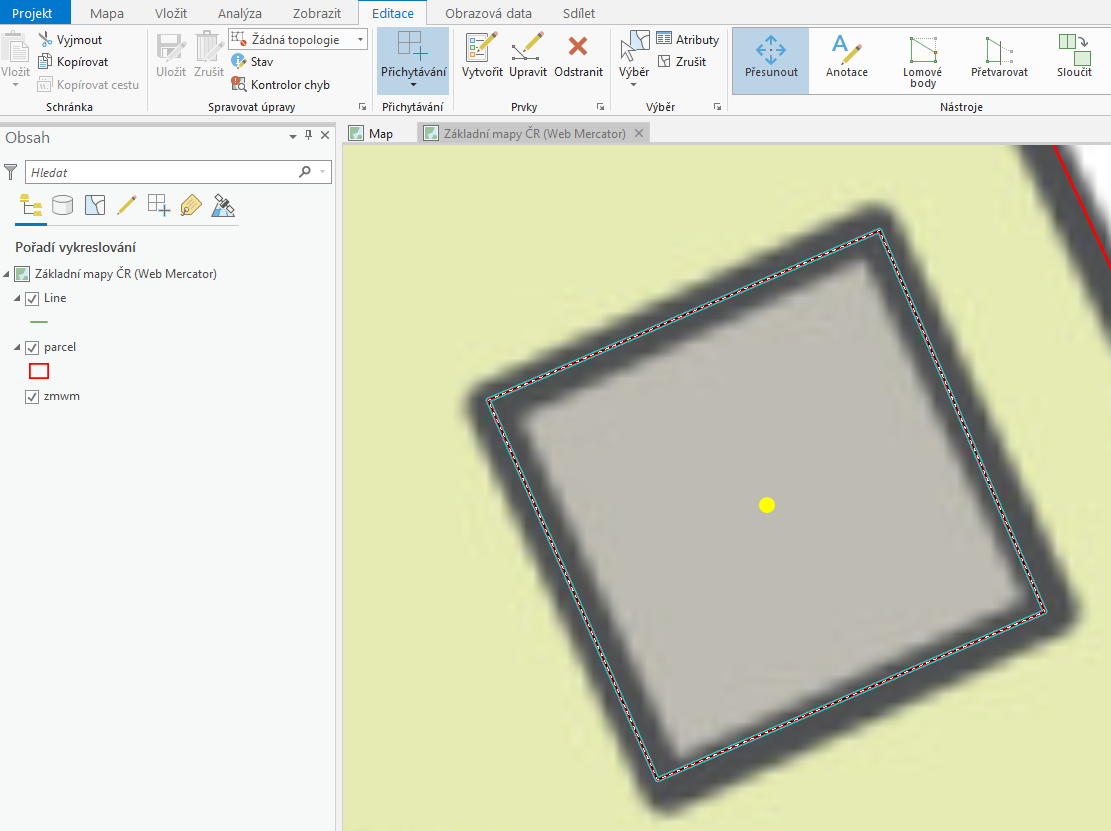Select the Přesunout move tool
Viewport: 1111px width, 831px height.
tap(771, 61)
